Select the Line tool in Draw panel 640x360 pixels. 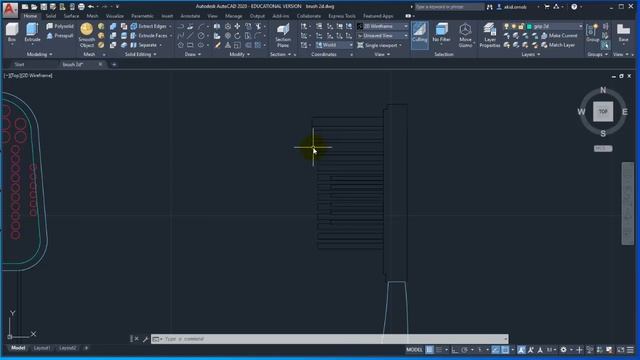click(x=190, y=36)
